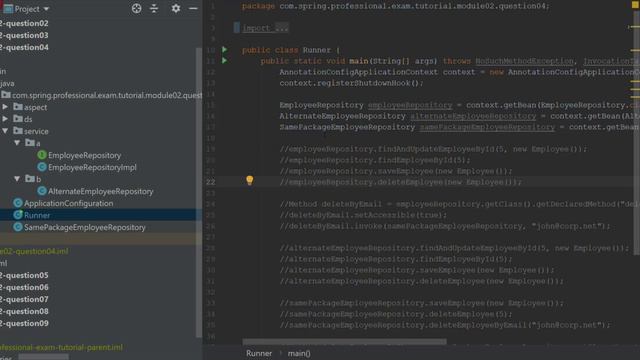Screen dimensions: 640x360
Task: Open EmployeeRepositoryImpl class file
Action: [92, 167]
